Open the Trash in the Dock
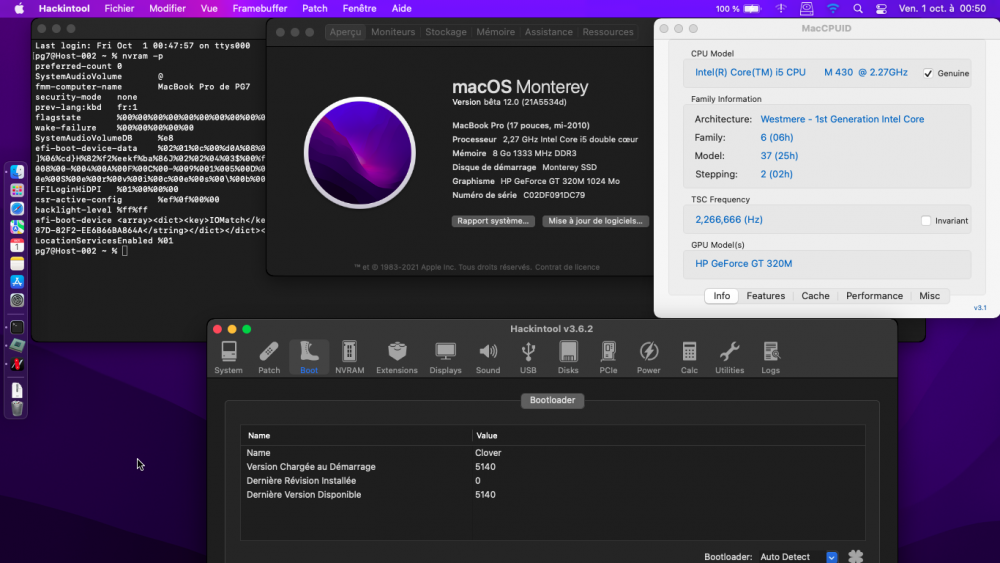Screen dimensions: 1000x563 (17, 409)
